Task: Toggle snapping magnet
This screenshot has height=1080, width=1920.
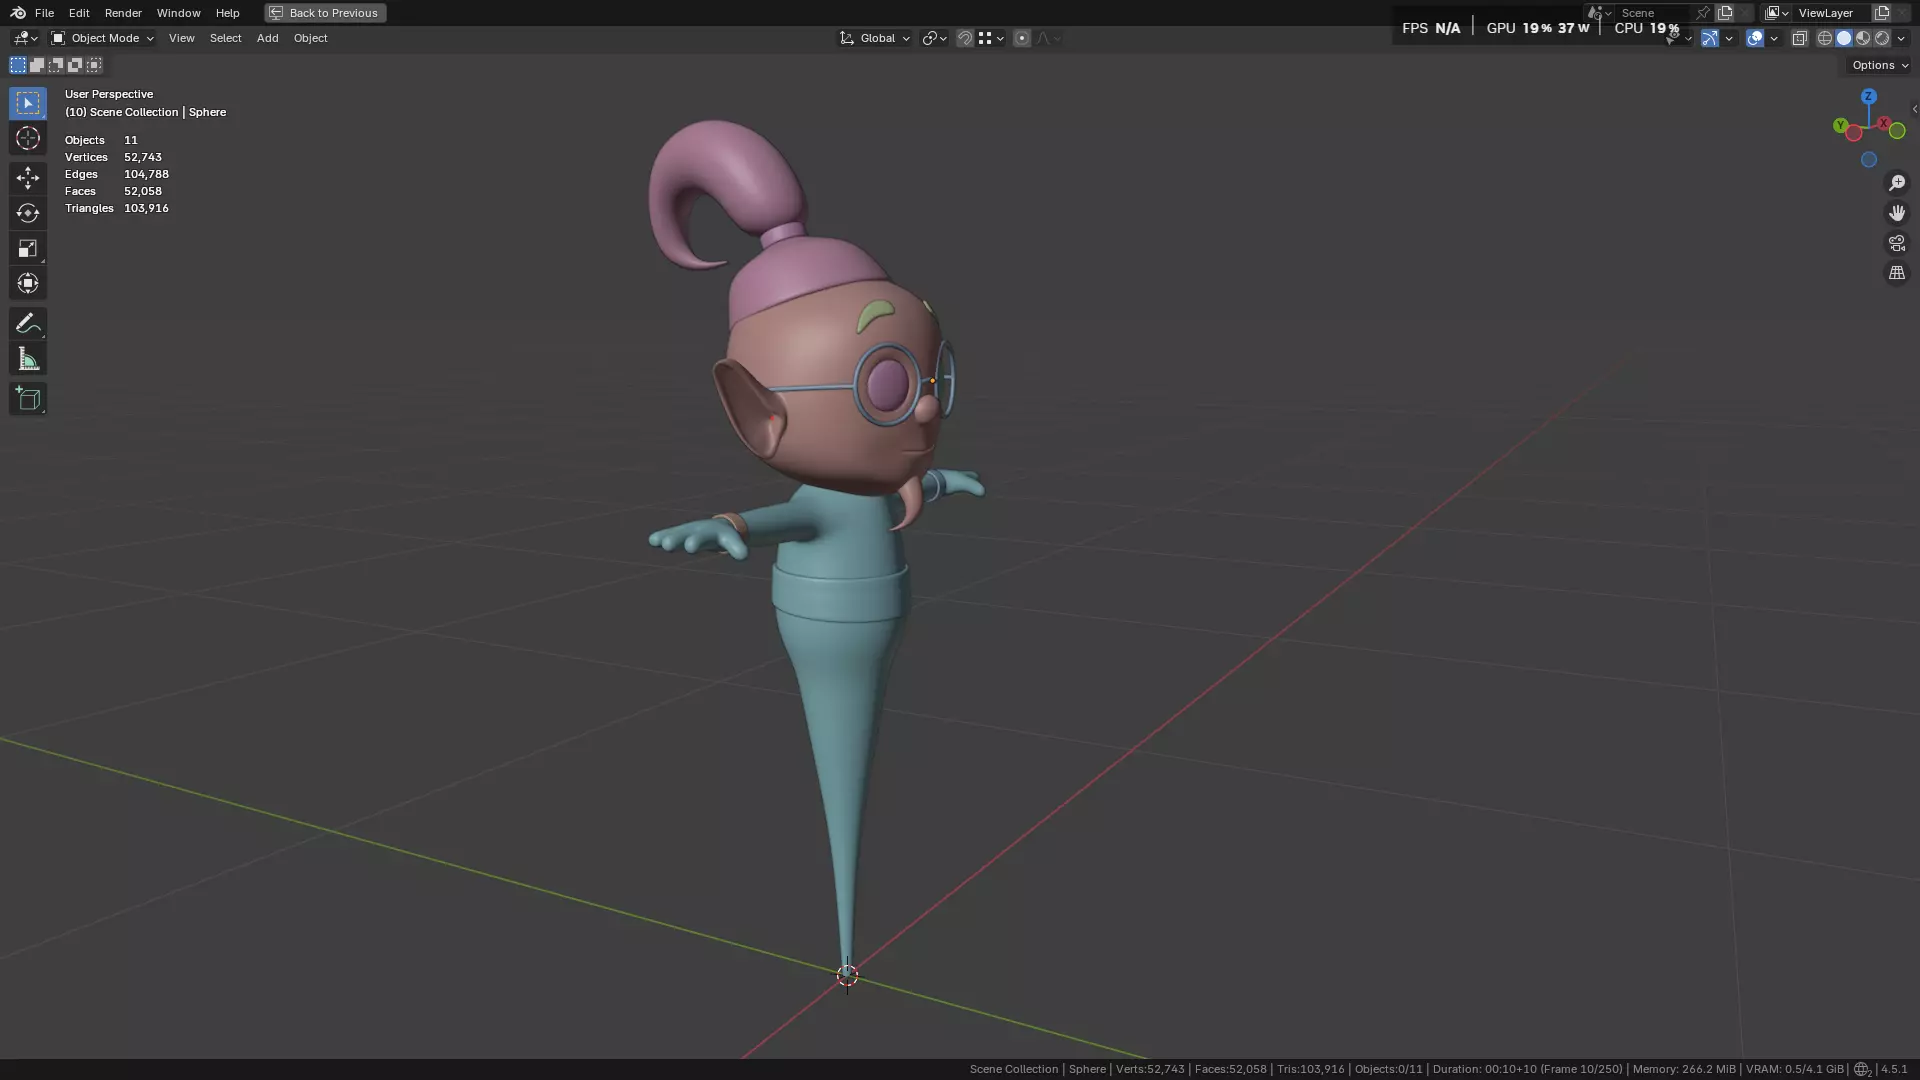Action: pyautogui.click(x=965, y=38)
